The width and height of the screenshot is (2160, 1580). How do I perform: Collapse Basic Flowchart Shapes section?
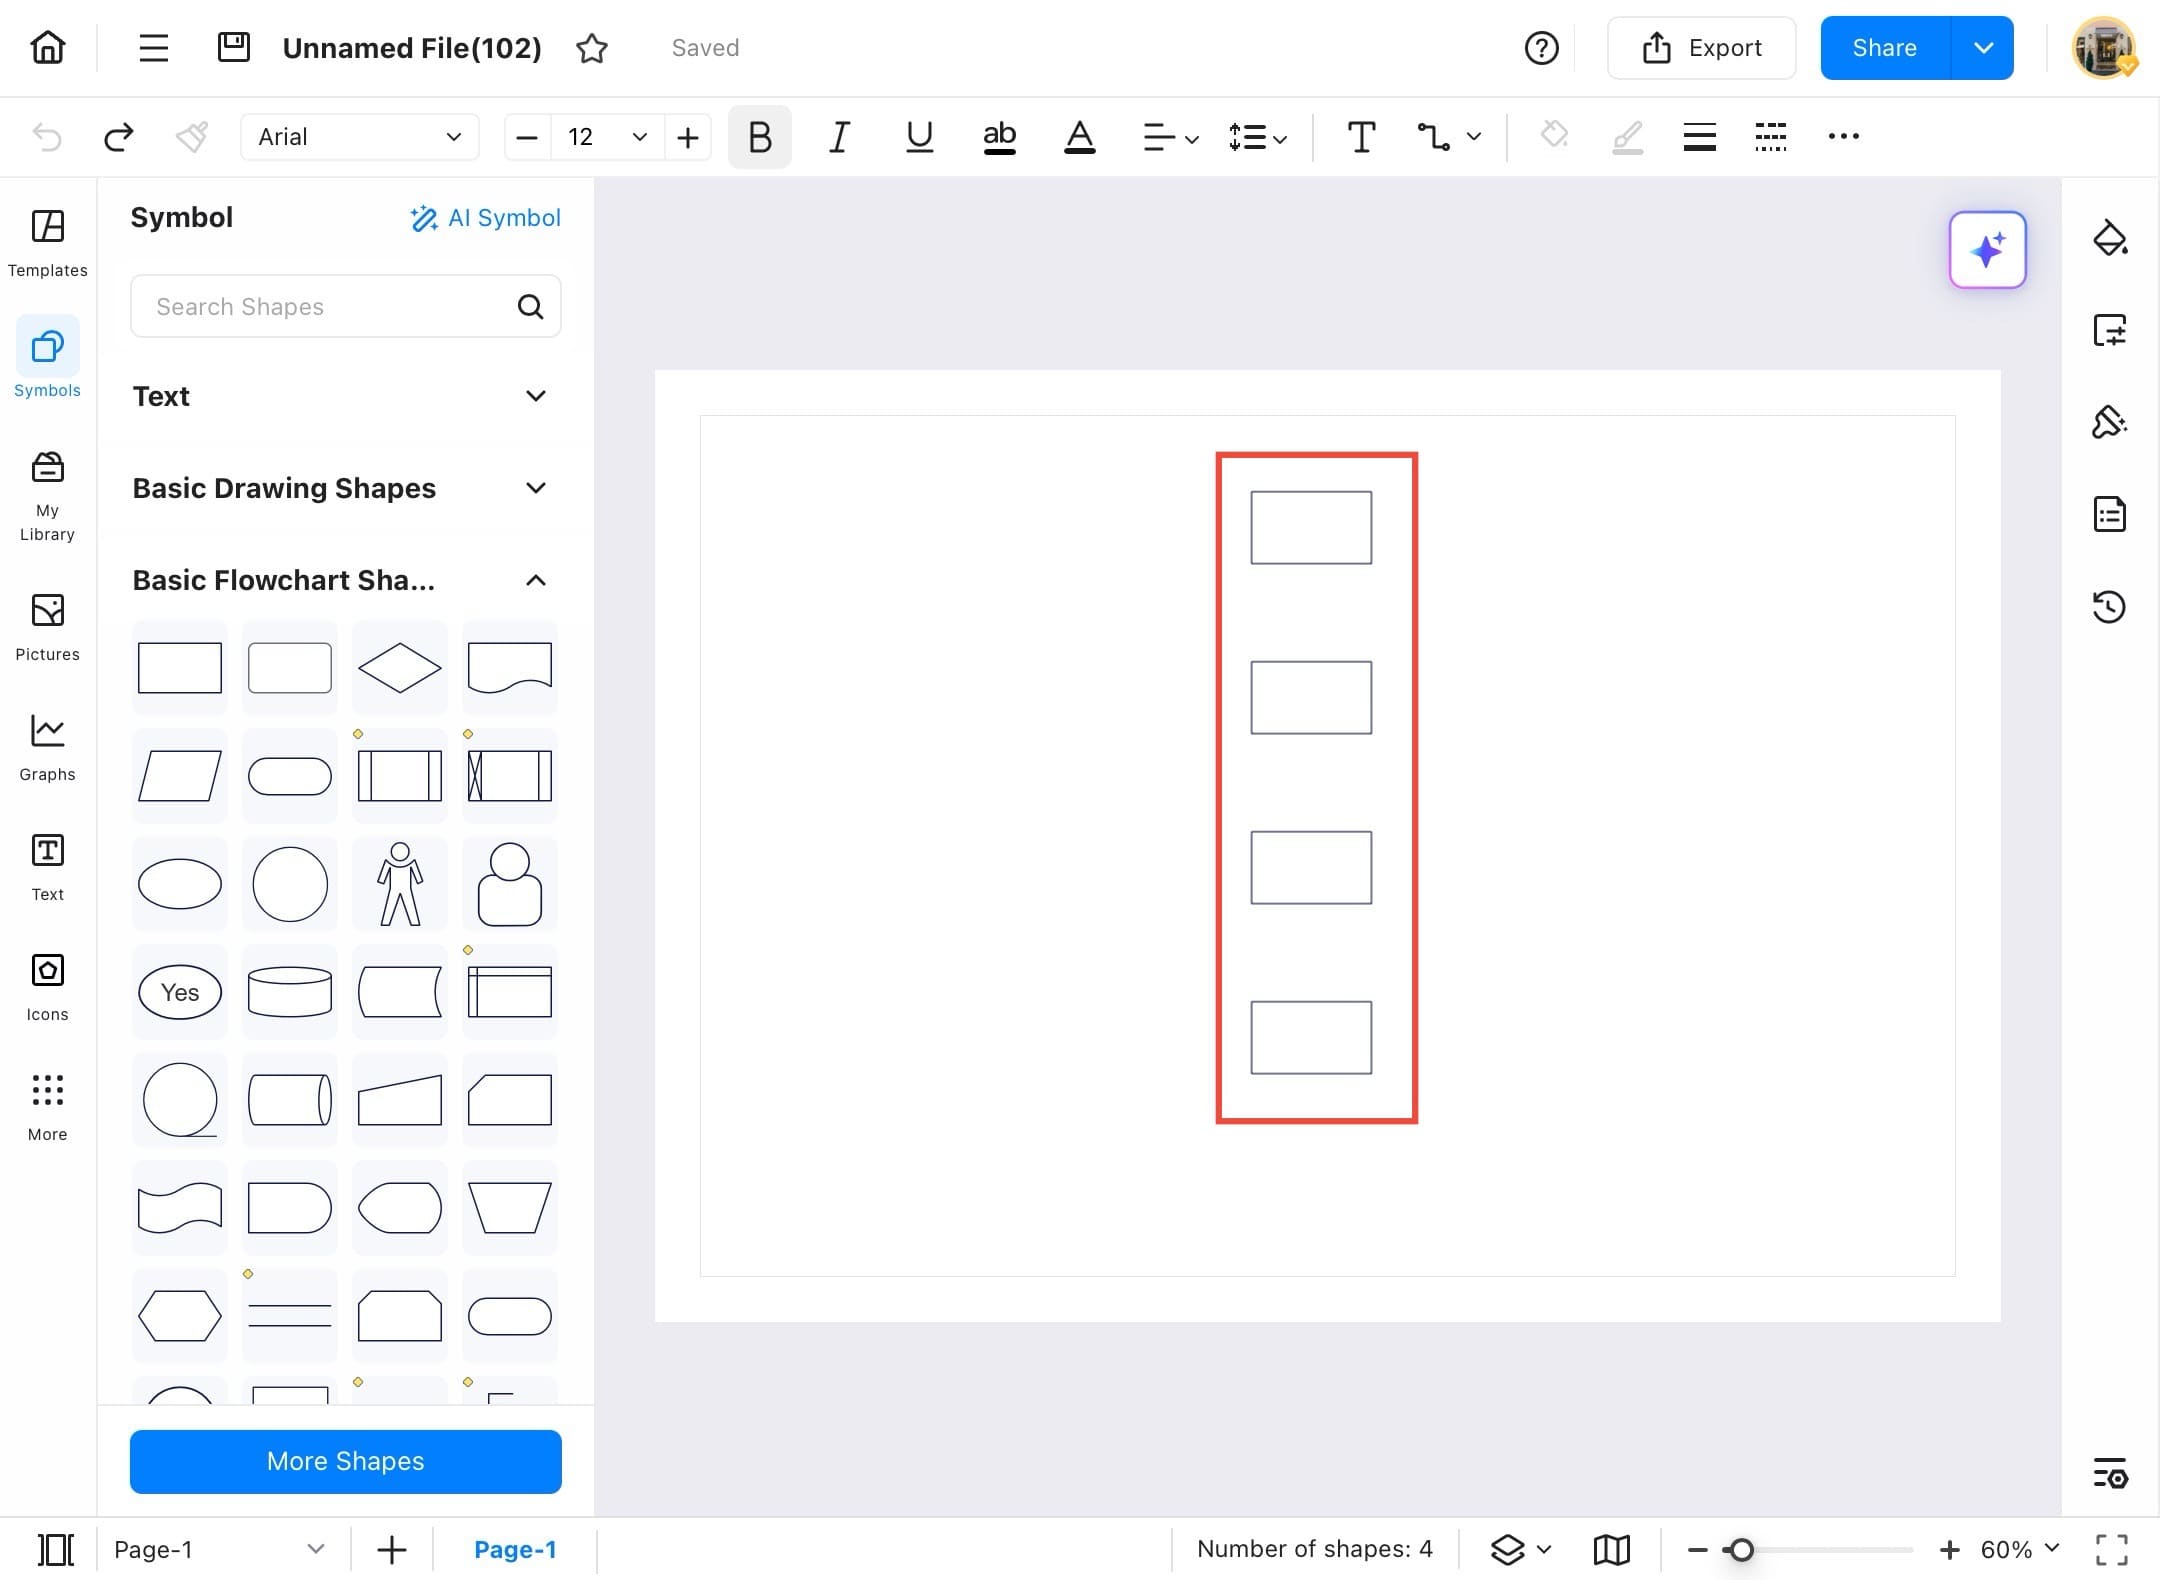[536, 580]
